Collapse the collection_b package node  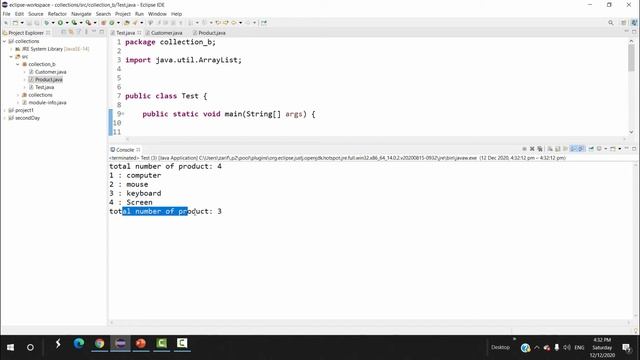pos(18,64)
